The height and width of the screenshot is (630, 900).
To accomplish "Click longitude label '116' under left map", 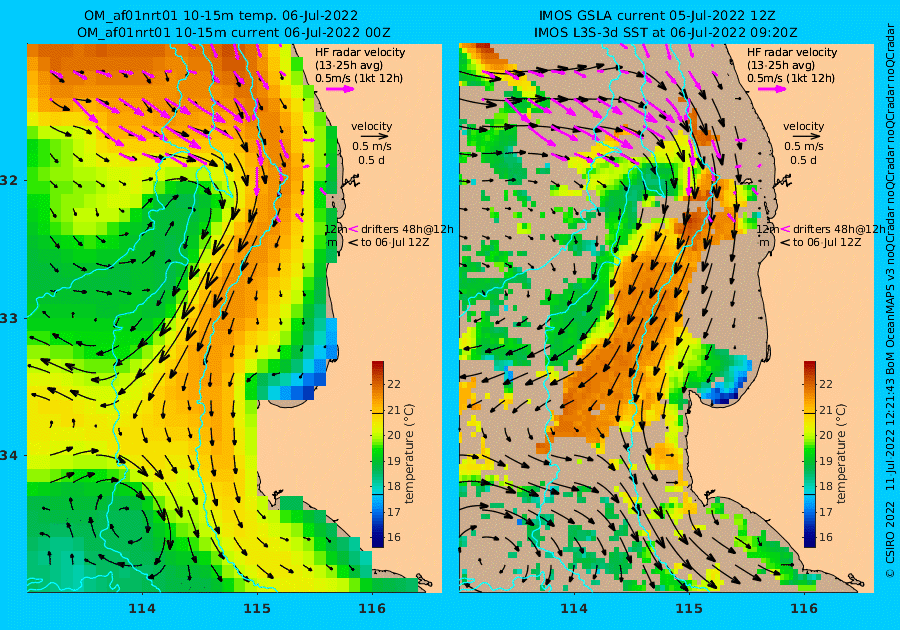I will [372, 609].
